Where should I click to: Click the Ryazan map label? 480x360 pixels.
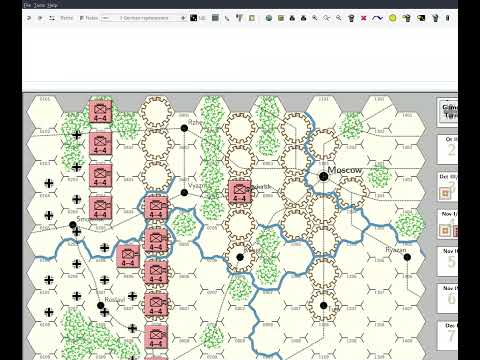click(396, 250)
